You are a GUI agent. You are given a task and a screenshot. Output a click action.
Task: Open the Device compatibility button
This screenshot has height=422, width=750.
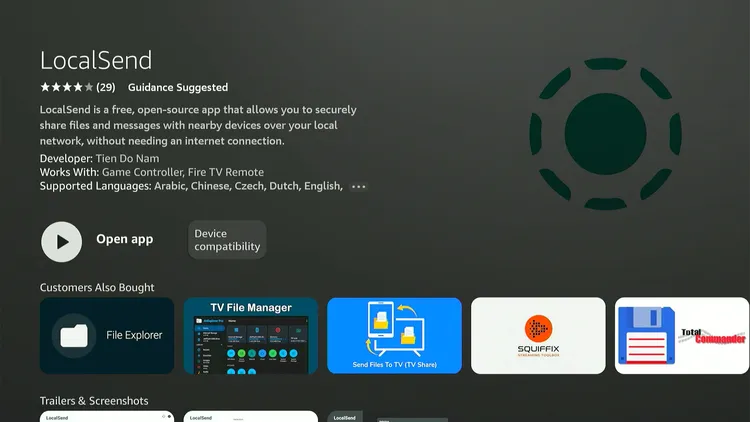(x=227, y=240)
